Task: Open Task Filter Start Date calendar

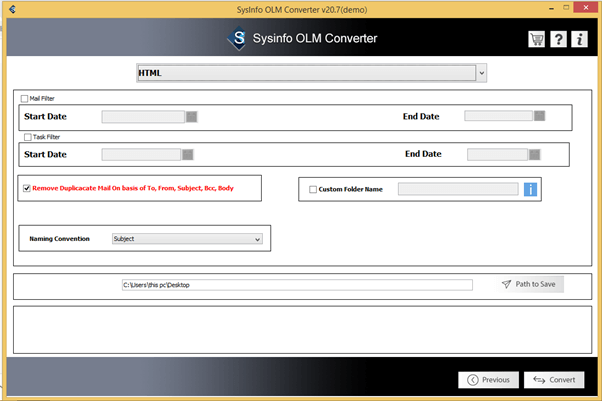Action: (188, 154)
